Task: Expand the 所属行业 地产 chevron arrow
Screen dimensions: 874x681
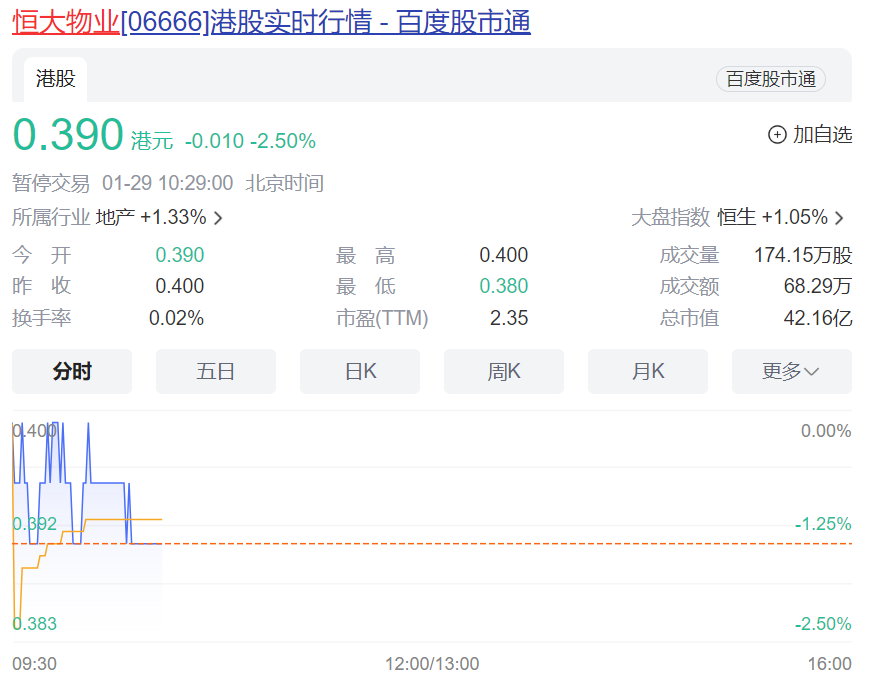Action: click(219, 218)
